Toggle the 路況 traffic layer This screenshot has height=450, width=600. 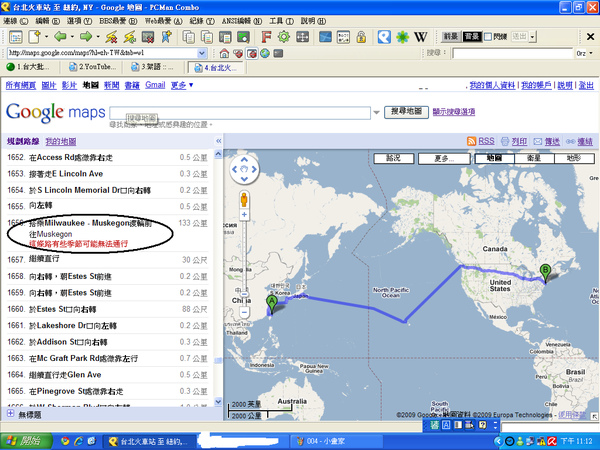tap(393, 158)
